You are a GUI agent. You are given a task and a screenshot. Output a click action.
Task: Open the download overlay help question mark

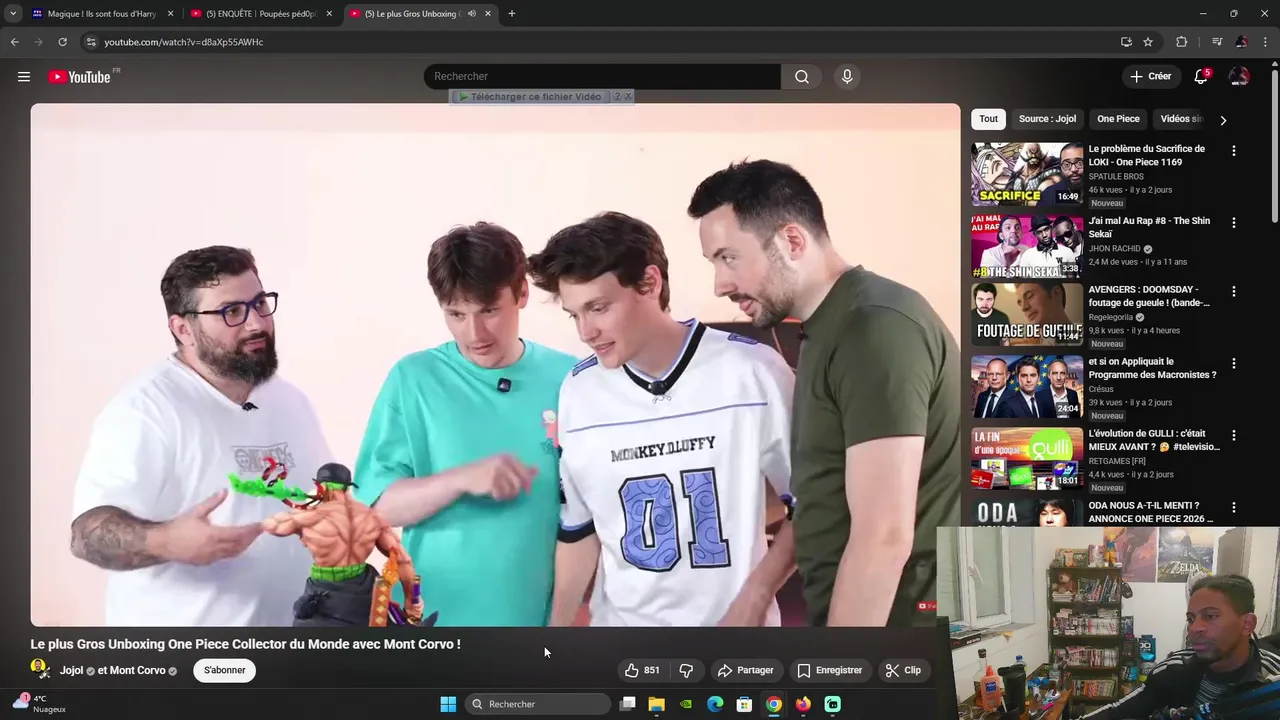click(x=617, y=96)
